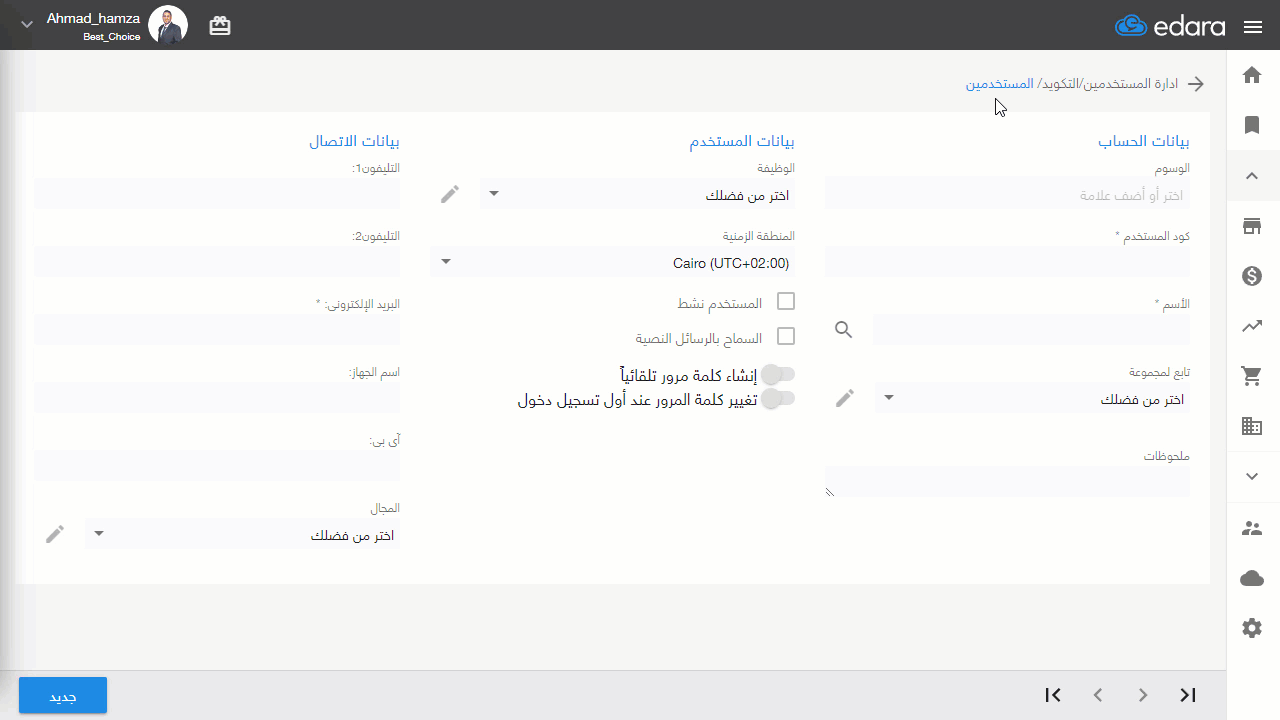Check the السماح بالرسائل النصية checkbox
This screenshot has height=720, width=1280.
click(786, 336)
